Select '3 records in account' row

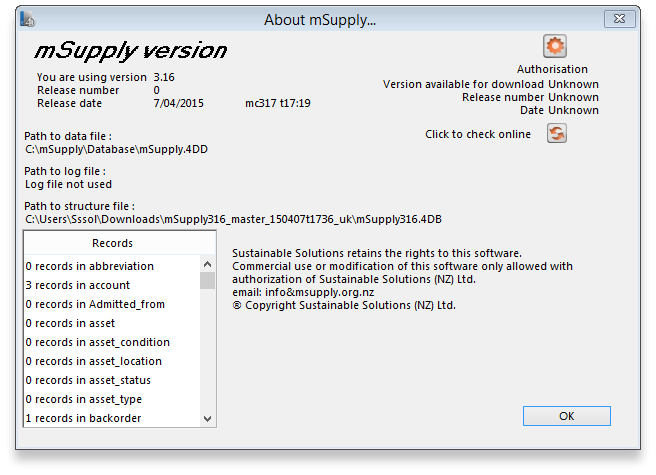(78, 285)
